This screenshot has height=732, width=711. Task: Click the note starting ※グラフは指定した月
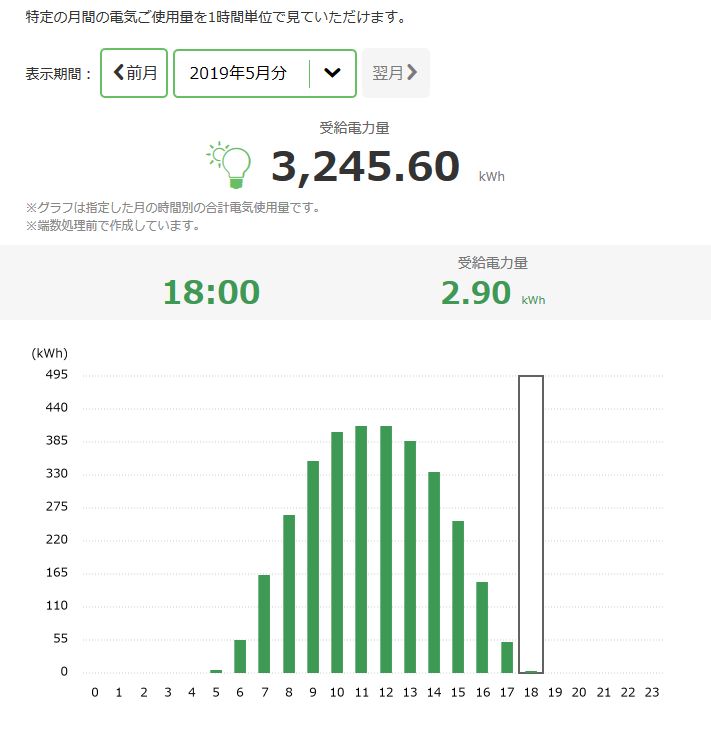[173, 207]
